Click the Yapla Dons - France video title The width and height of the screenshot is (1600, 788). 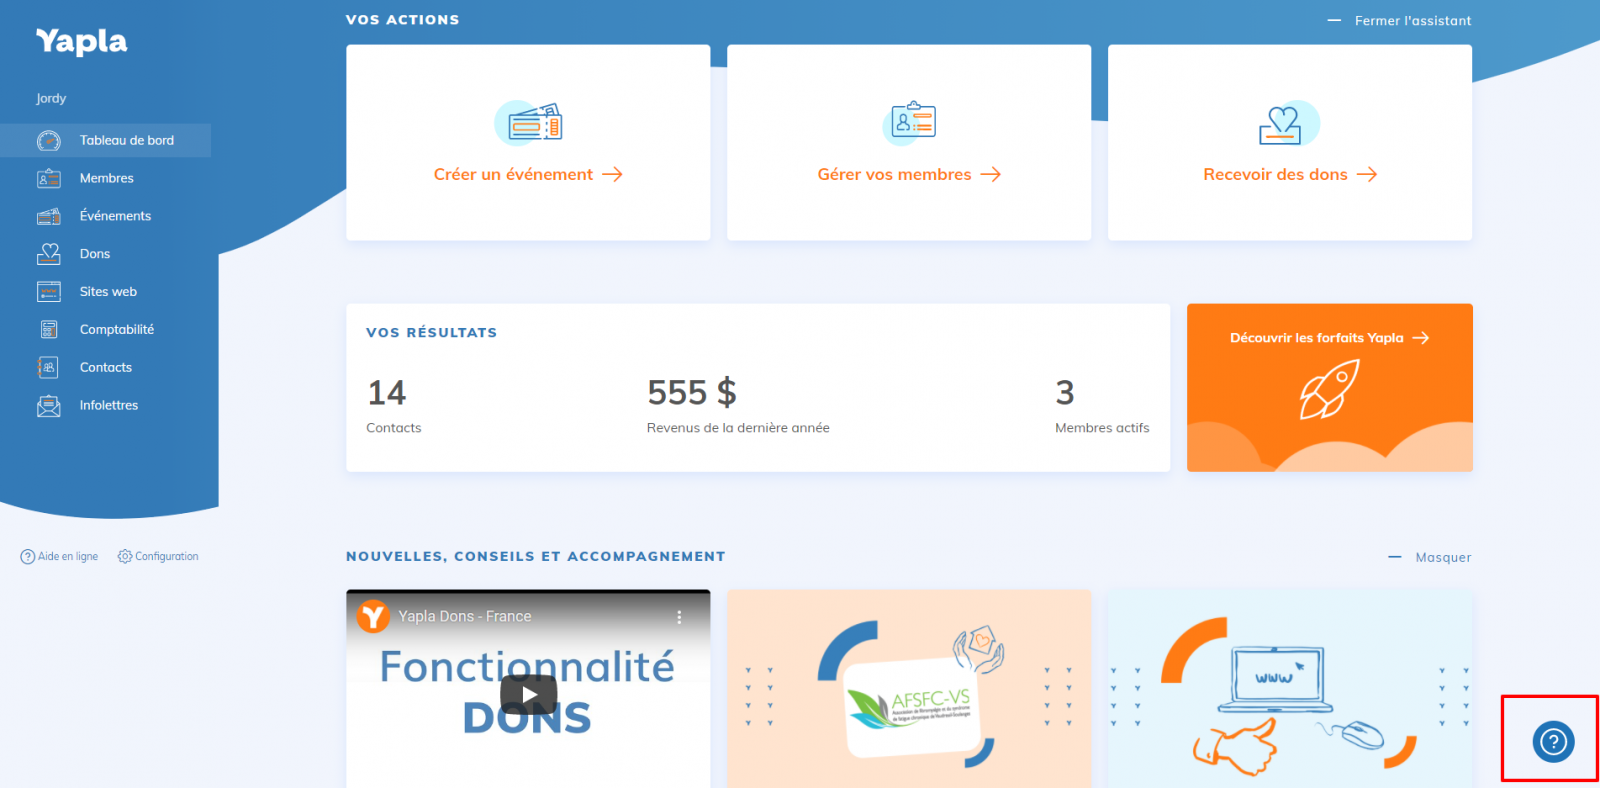[465, 617]
